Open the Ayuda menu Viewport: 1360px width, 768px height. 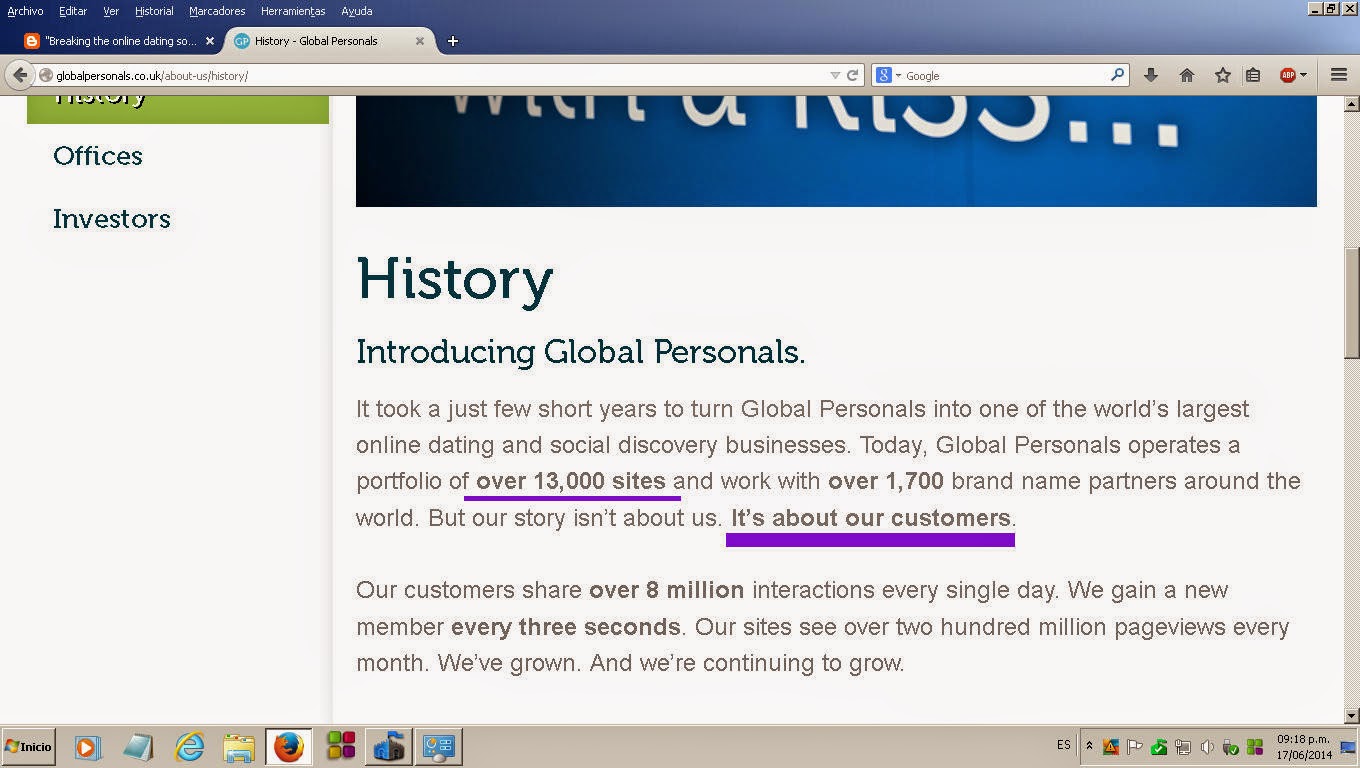tap(356, 11)
